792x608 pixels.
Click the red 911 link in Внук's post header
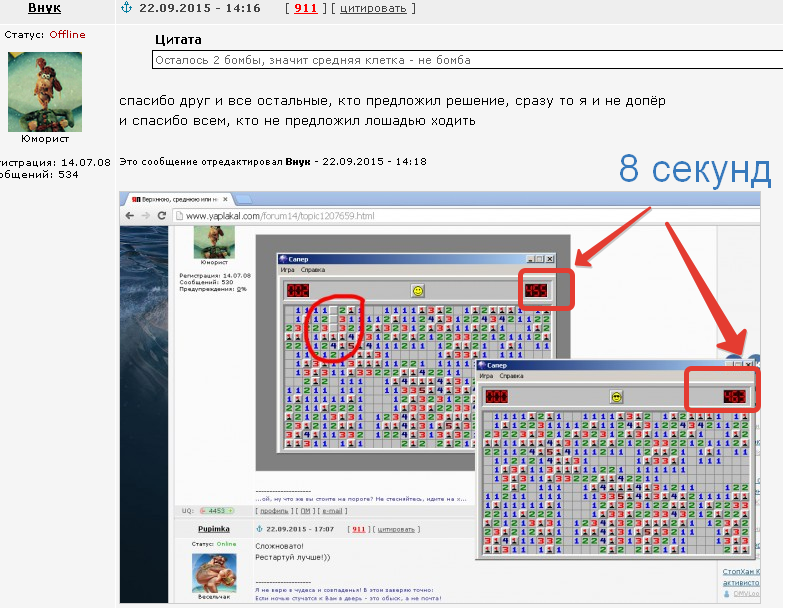(x=306, y=8)
